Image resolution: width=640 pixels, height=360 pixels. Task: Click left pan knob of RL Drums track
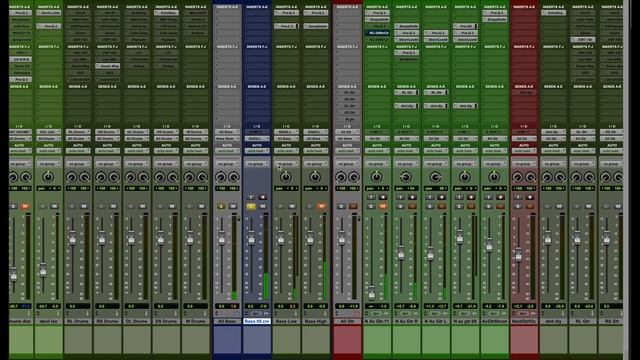pyautogui.click(x=72, y=177)
